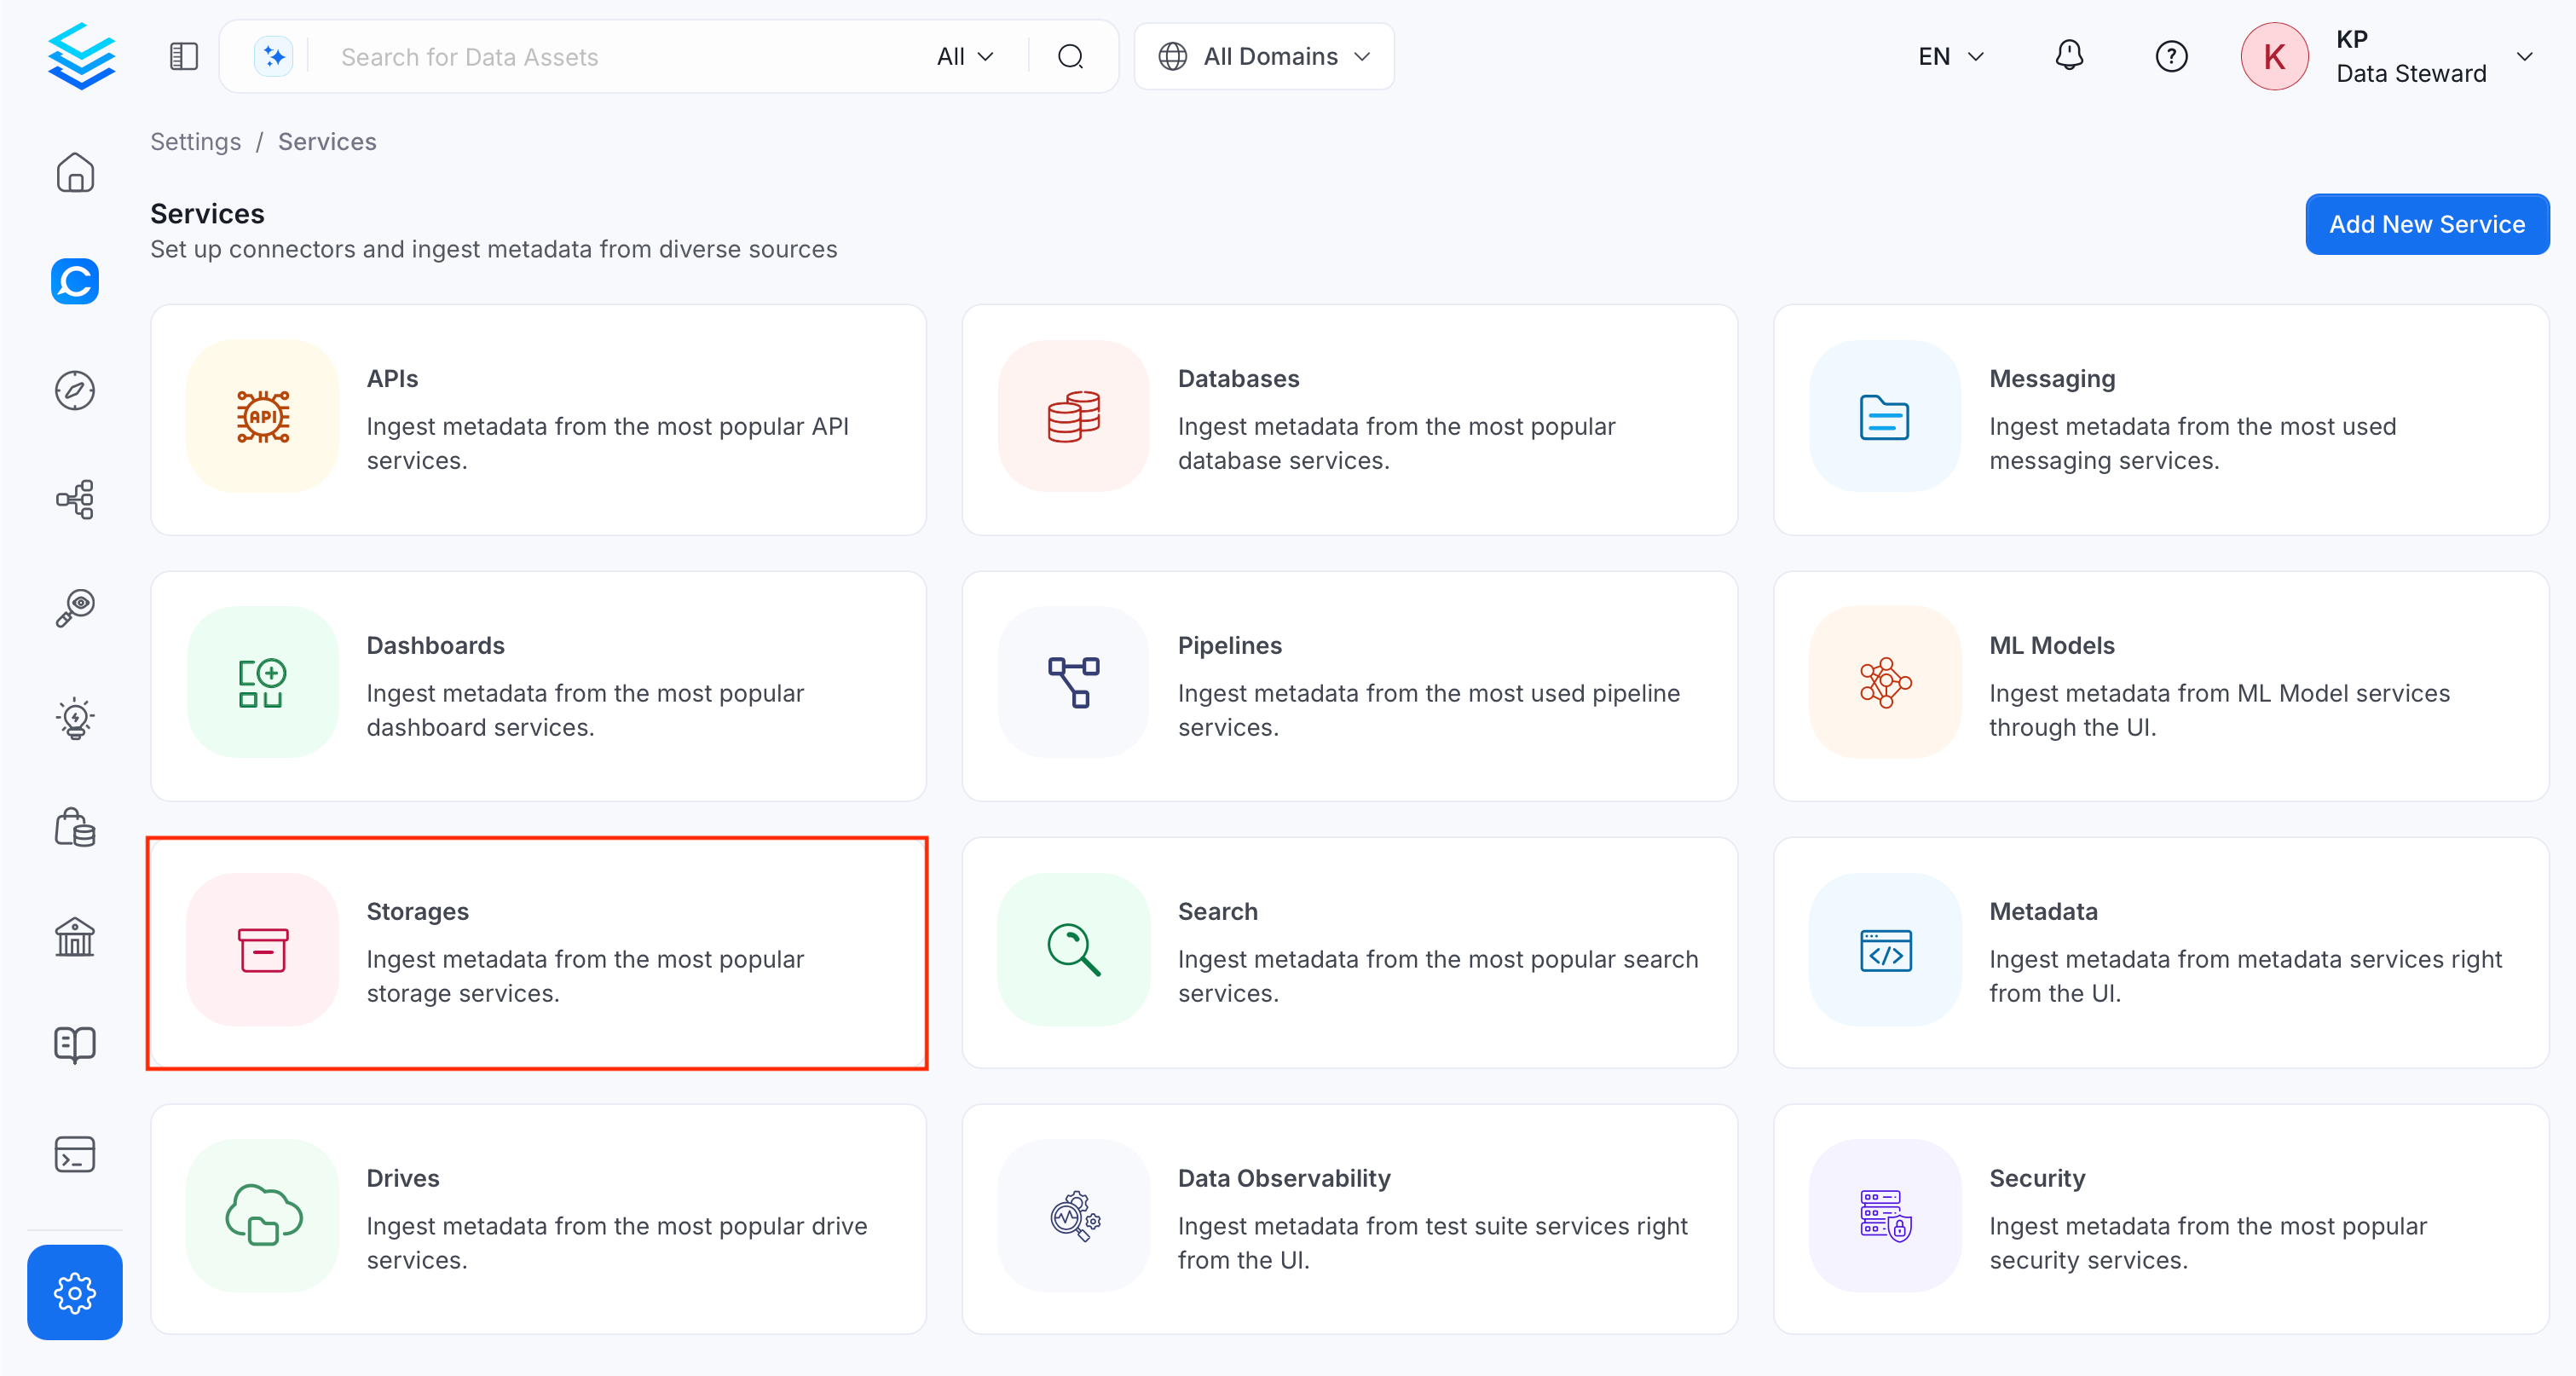The image size is (2576, 1376).
Task: Open the Databases service card
Action: pos(1350,419)
